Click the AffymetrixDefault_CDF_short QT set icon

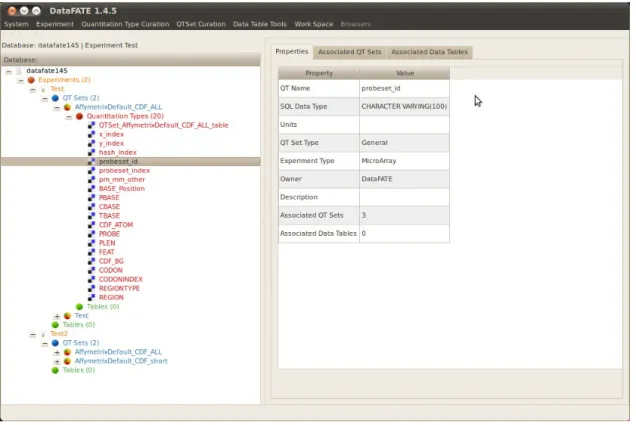67,361
